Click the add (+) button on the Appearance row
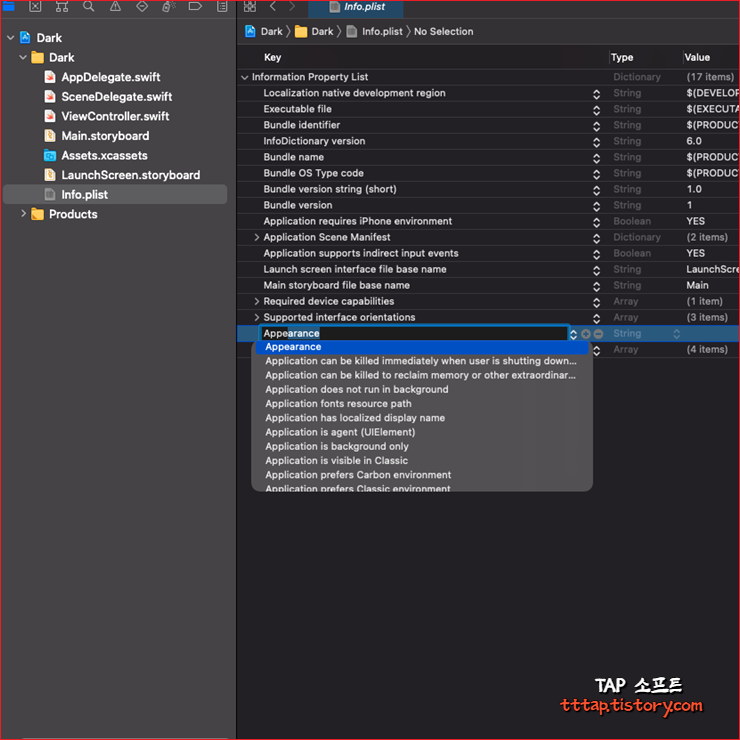 point(586,334)
